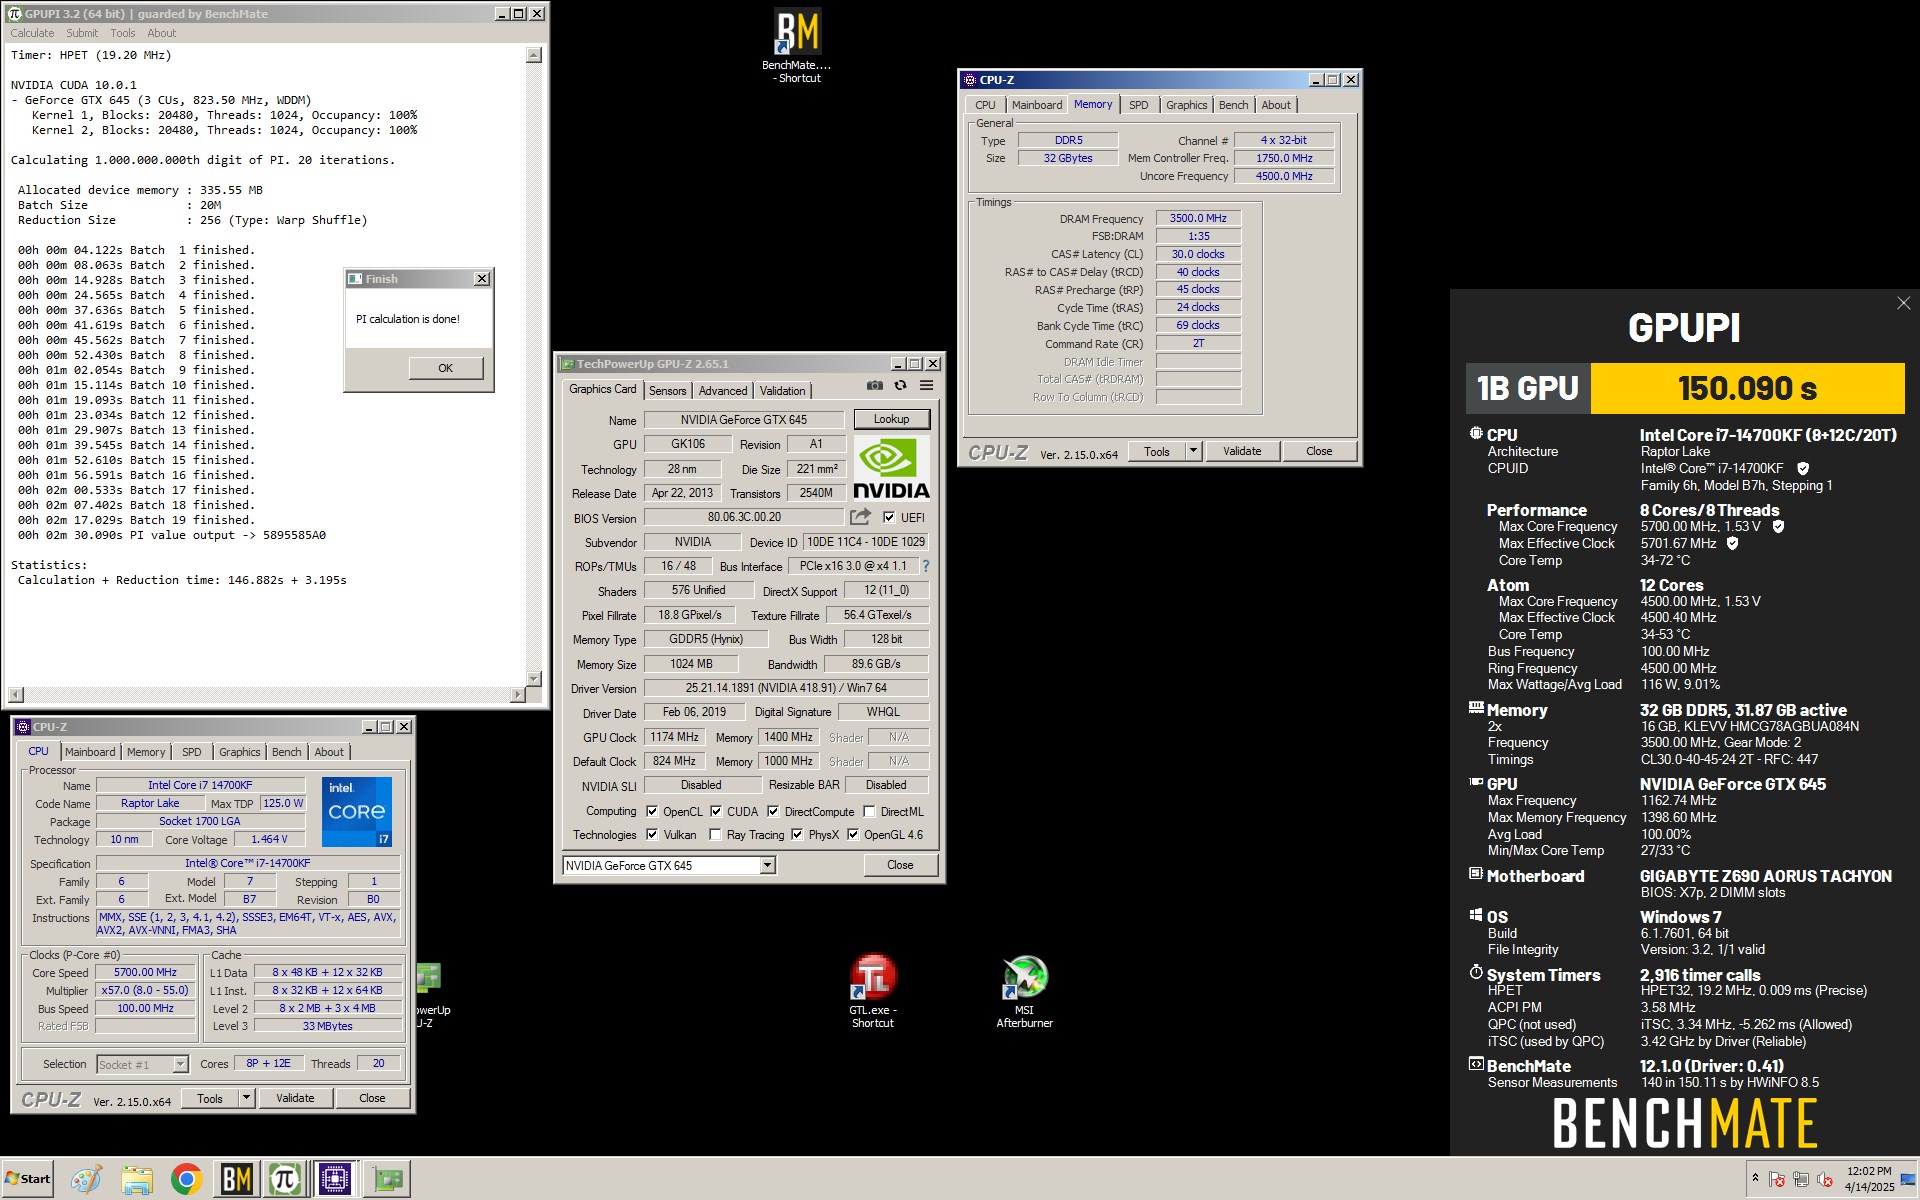Screen dimensions: 1920x1200
Task: Click the Close button in GPU-Z
Action: (900, 865)
